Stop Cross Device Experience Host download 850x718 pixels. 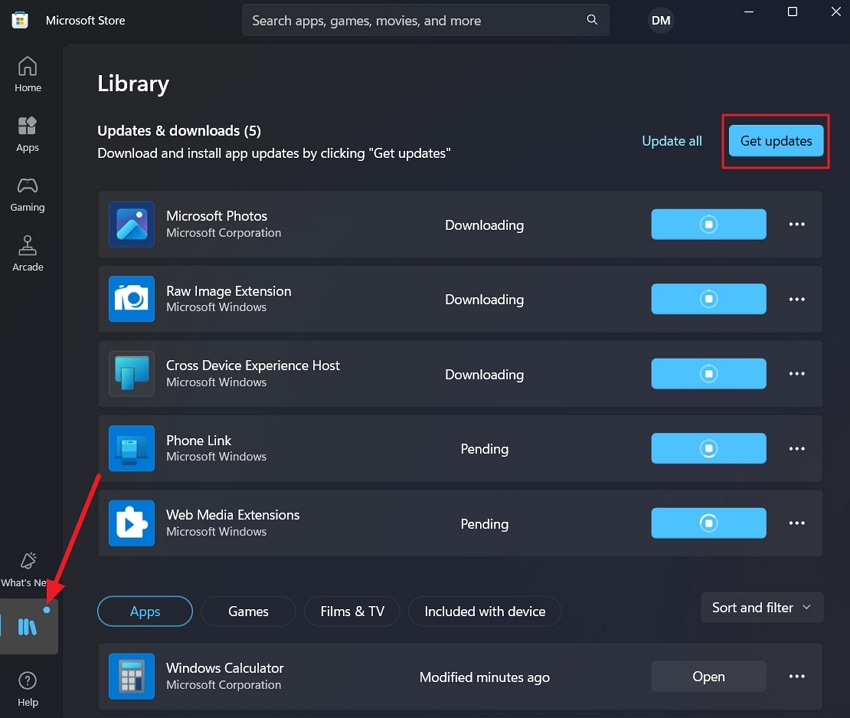click(709, 374)
